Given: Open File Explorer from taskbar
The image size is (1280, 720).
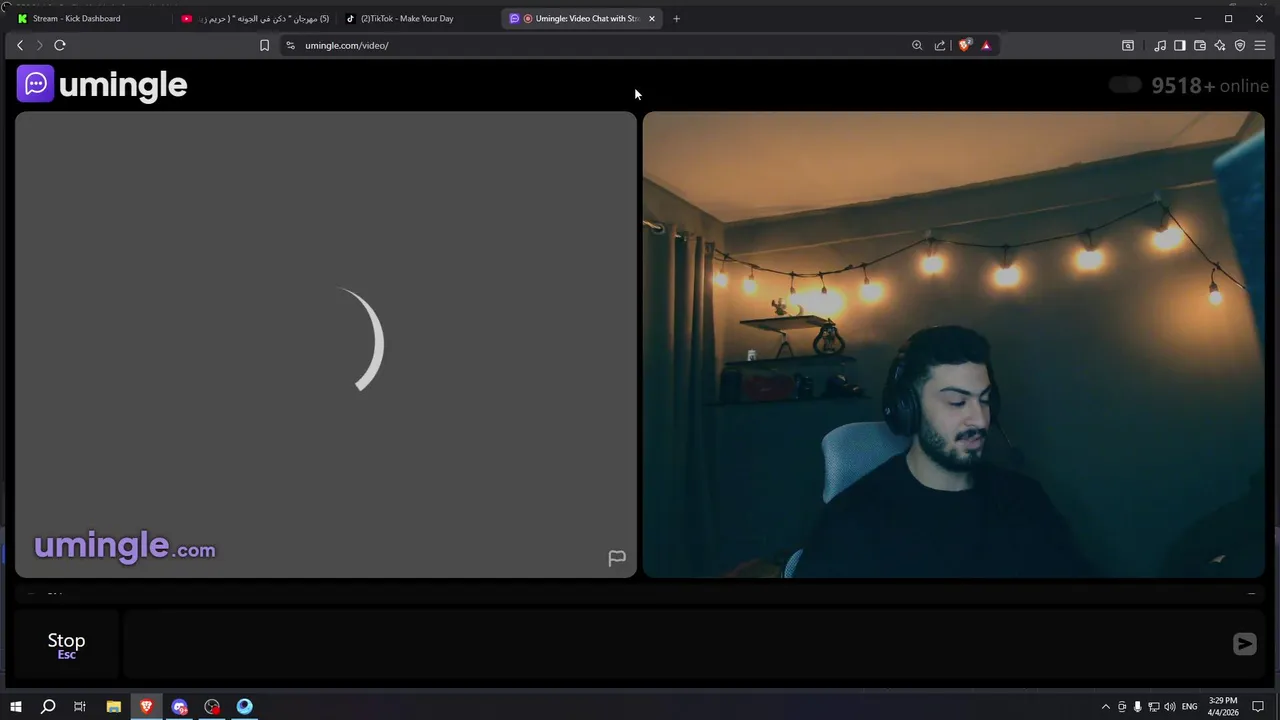Looking at the screenshot, I should pyautogui.click(x=113, y=706).
